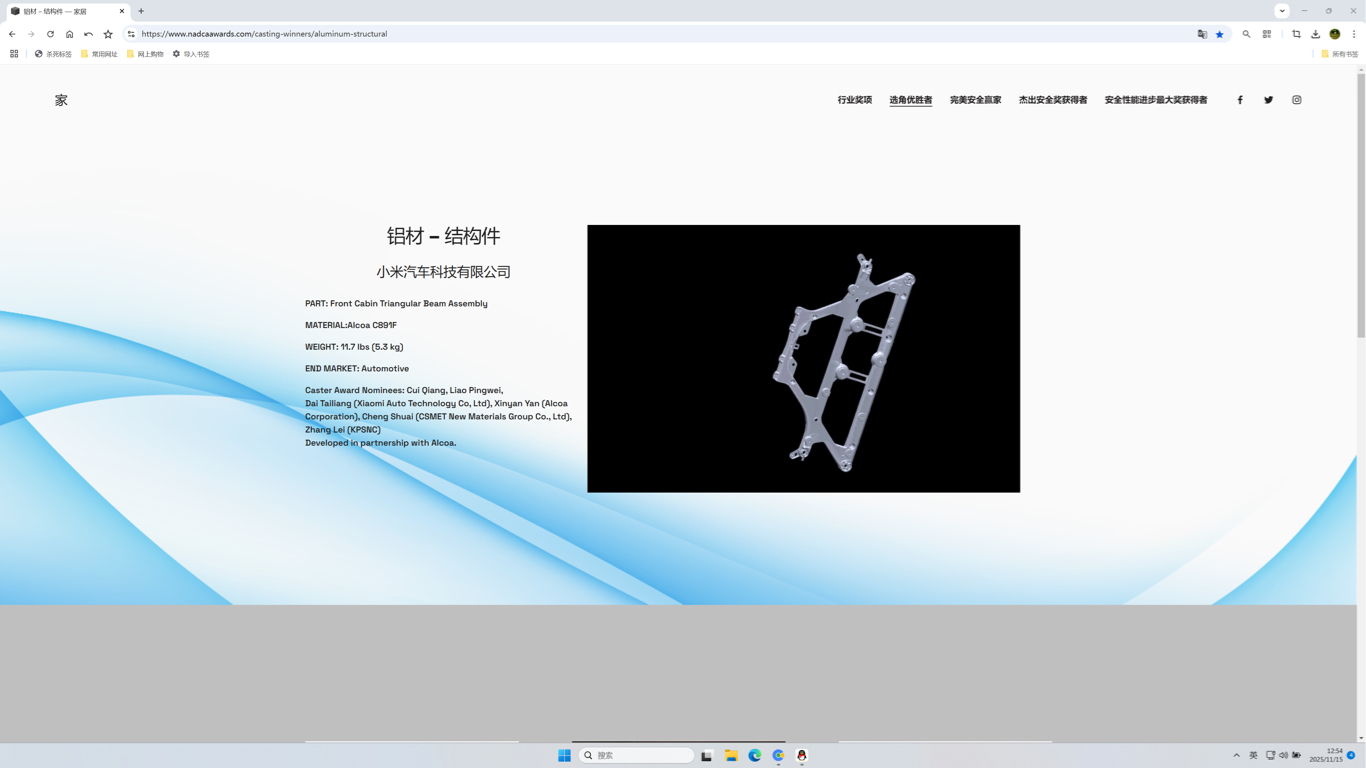Image resolution: width=1366 pixels, height=768 pixels.
Task: Open the user profile avatar
Action: pos(1335,34)
